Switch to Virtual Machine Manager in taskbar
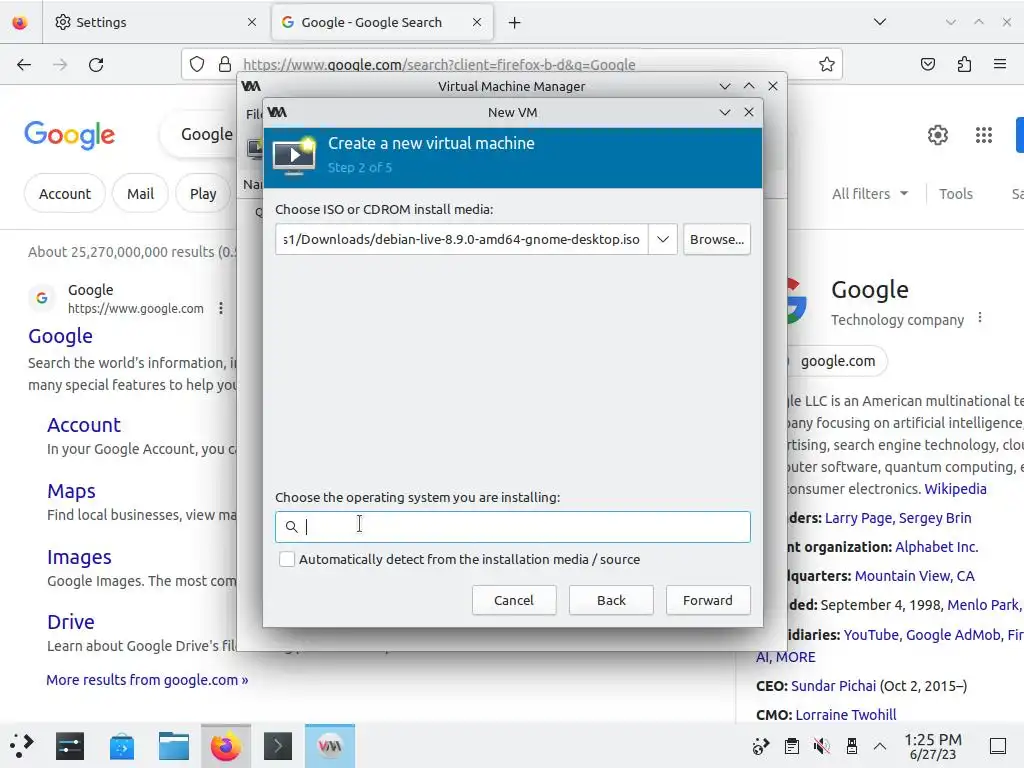The height and width of the screenshot is (768, 1024). coord(330,746)
